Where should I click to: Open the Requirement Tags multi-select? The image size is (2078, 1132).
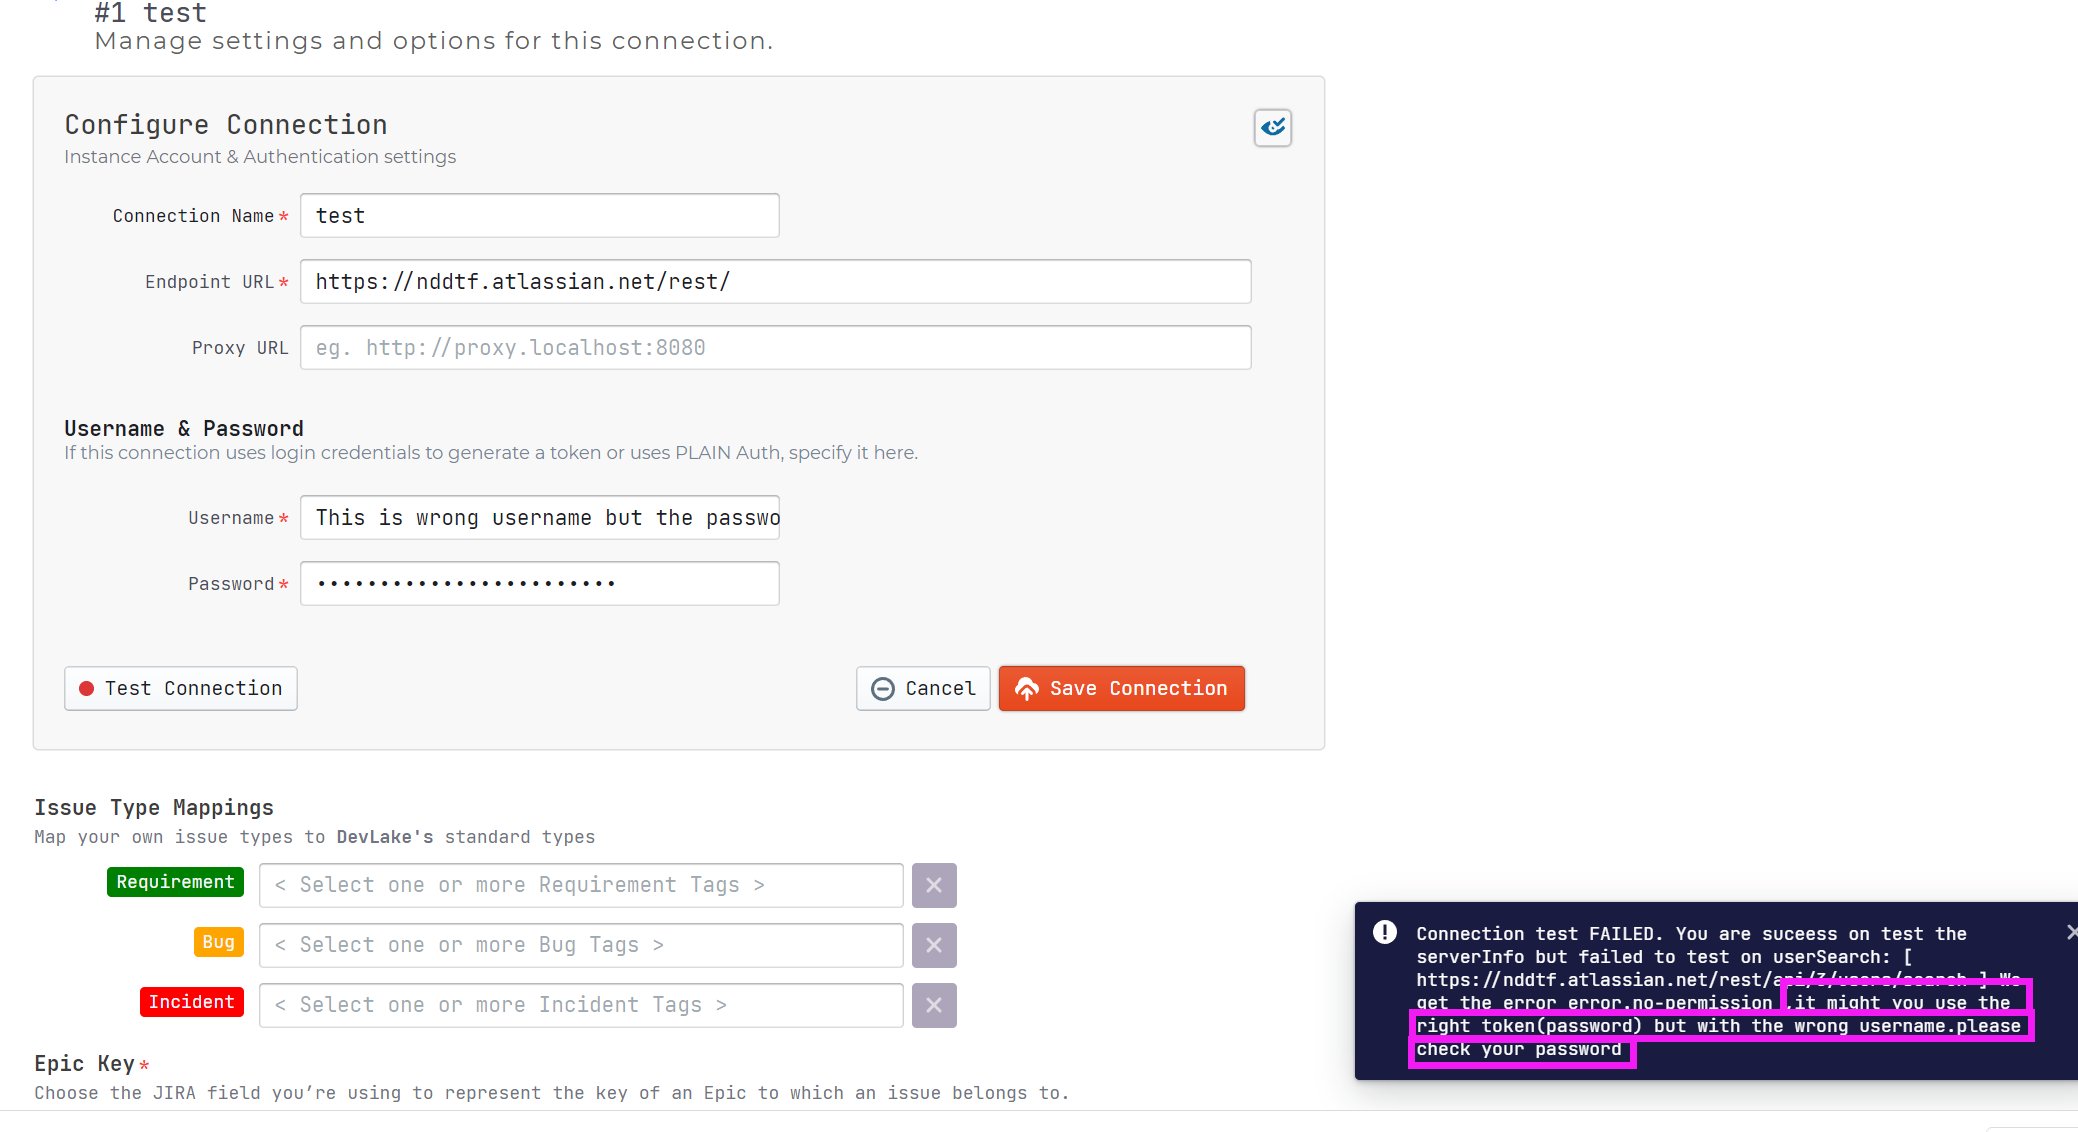coord(580,885)
